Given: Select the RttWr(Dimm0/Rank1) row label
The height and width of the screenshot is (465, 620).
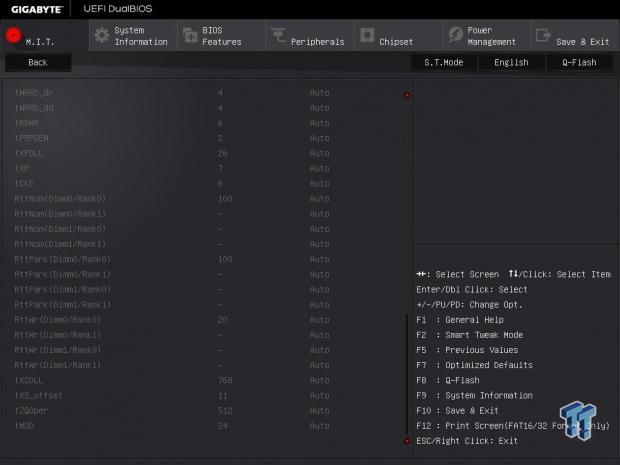Looking at the screenshot, I should (58, 335).
